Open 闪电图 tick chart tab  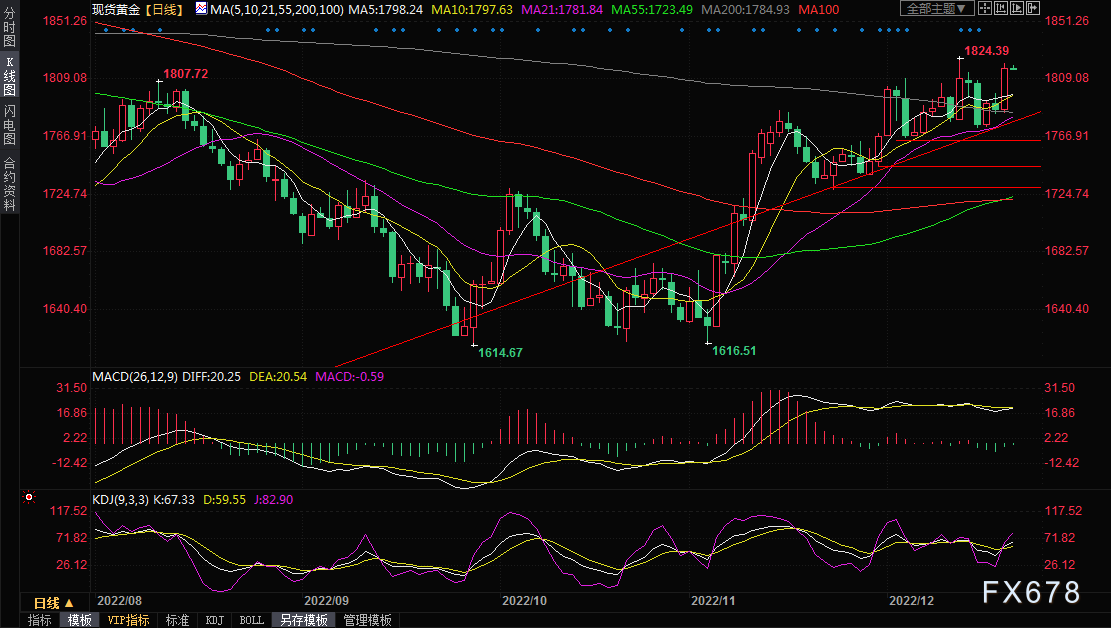click(9, 124)
